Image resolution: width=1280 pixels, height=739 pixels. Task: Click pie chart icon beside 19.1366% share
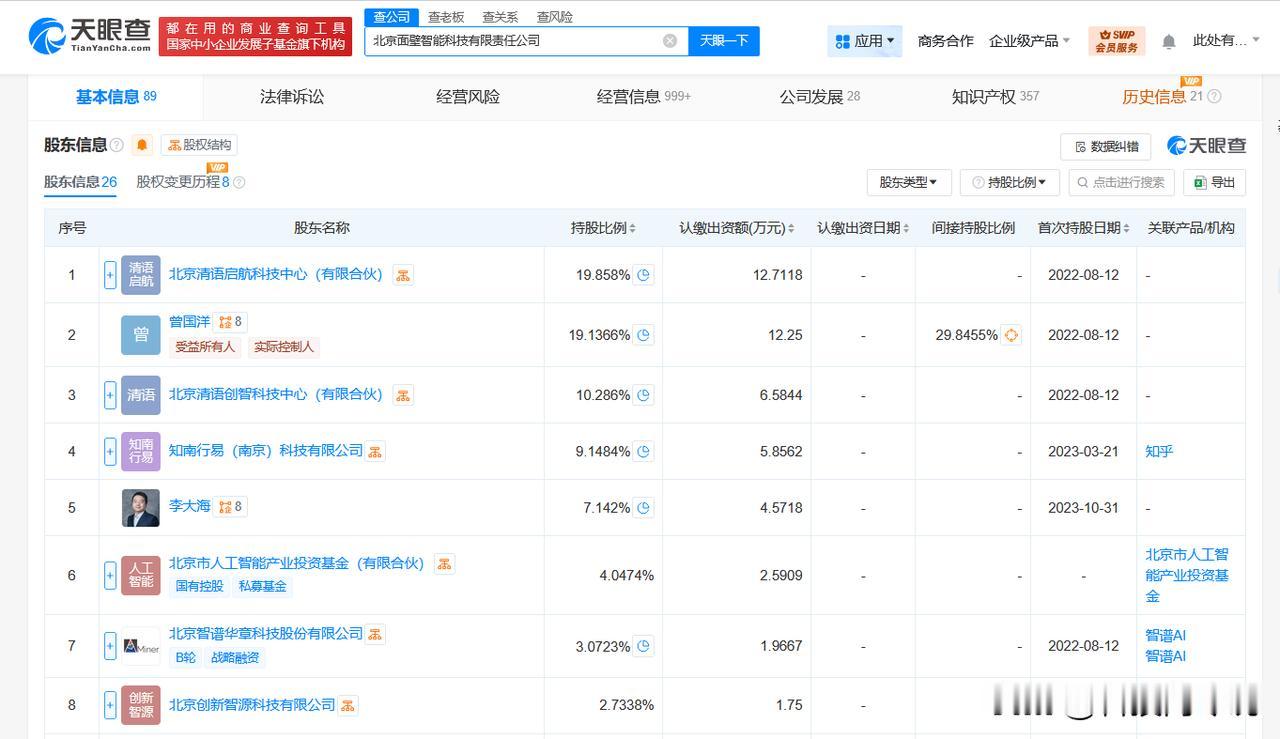[644, 335]
